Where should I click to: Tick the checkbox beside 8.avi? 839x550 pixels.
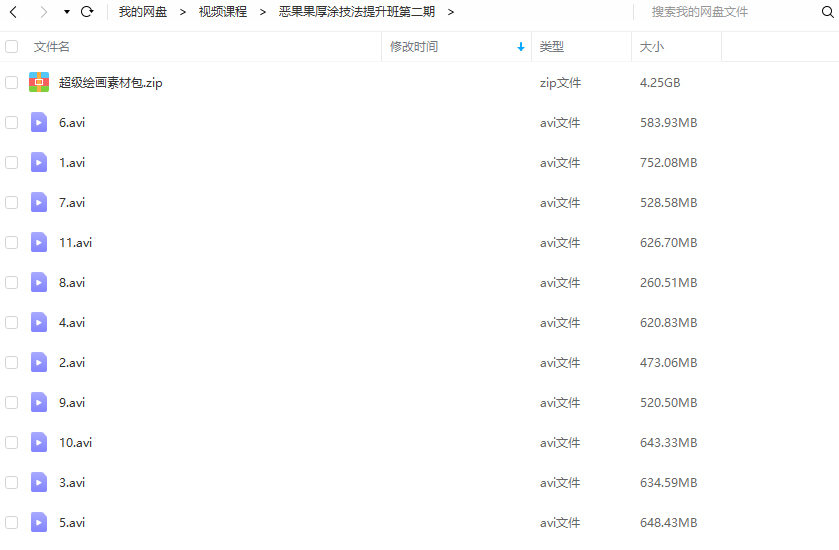pyautogui.click(x=12, y=283)
